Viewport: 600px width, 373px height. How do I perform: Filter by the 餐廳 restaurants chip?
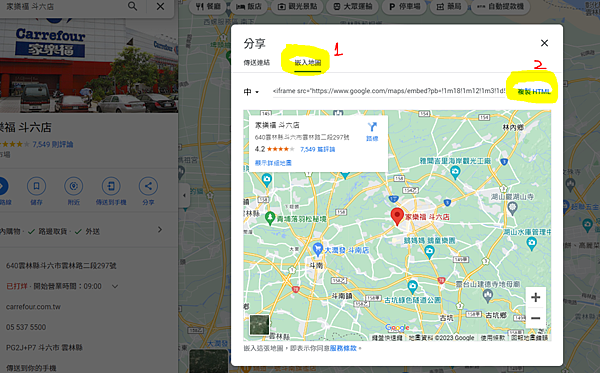pos(208,7)
